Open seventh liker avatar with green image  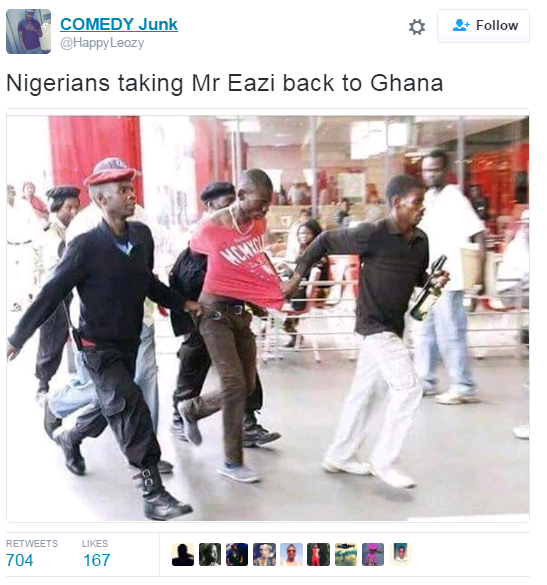346,554
